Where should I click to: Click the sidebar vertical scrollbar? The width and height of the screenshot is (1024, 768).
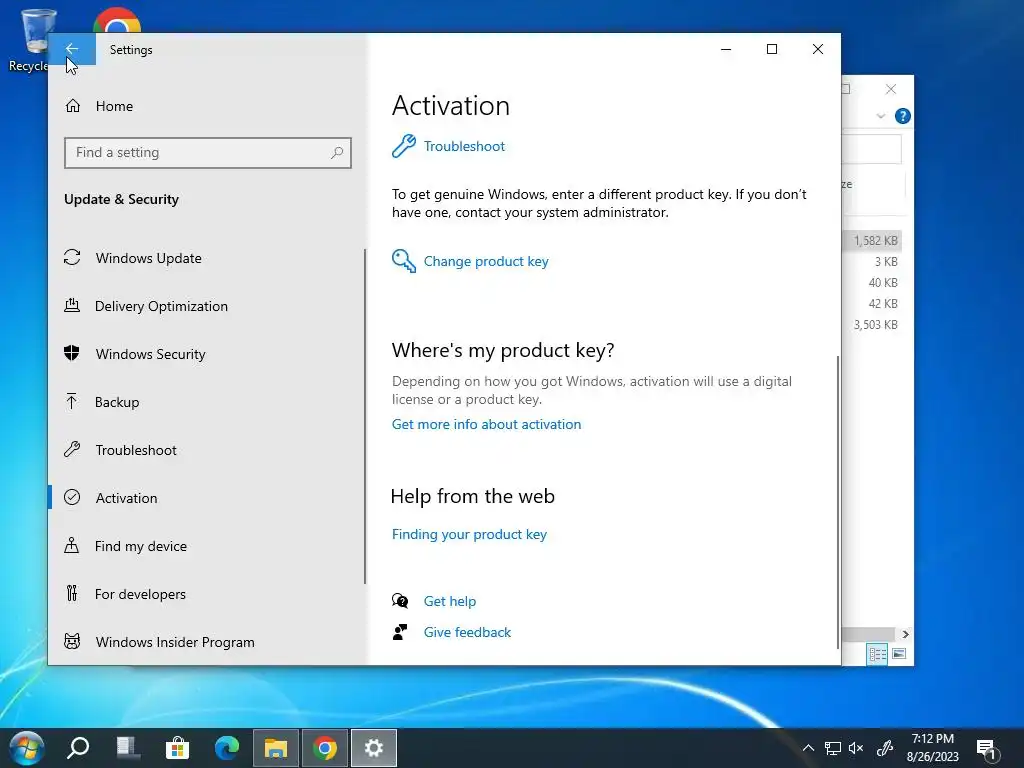click(x=364, y=417)
